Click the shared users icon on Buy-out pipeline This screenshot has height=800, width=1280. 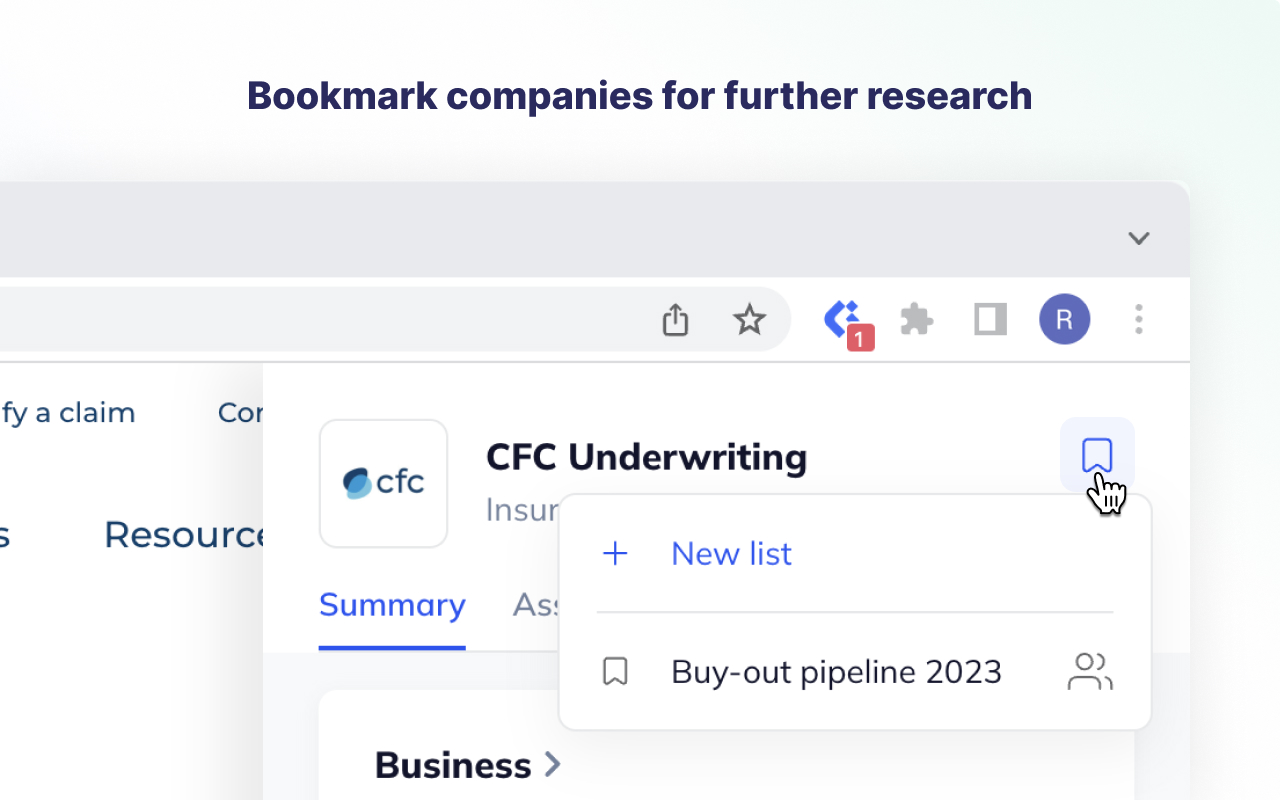coord(1090,672)
